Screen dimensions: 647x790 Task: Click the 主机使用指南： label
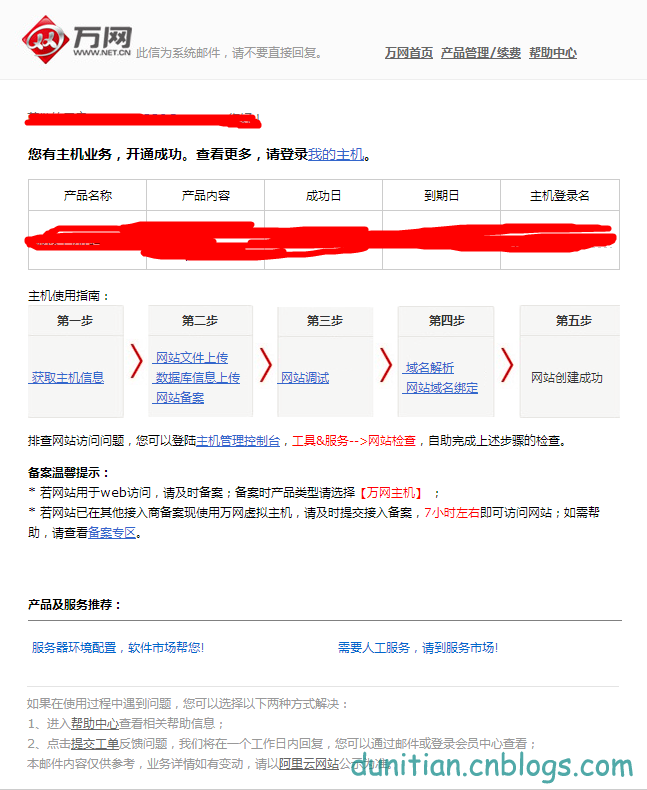point(69,296)
